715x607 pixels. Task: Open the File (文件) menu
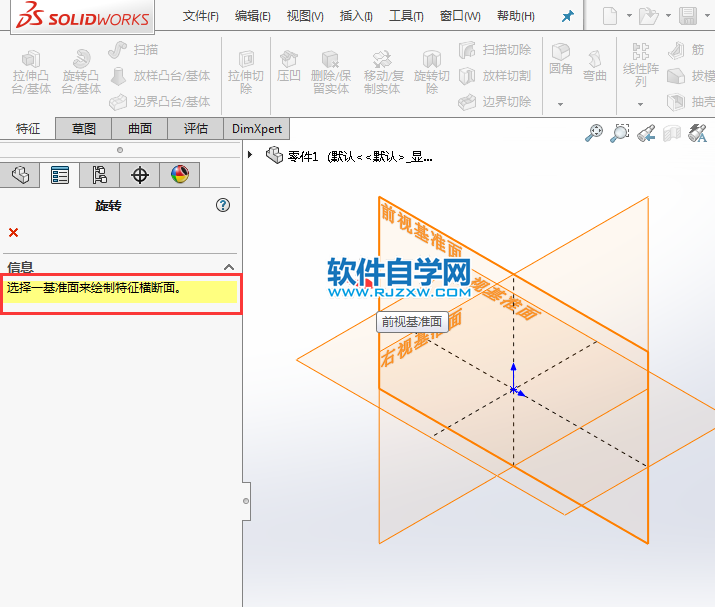(x=200, y=16)
